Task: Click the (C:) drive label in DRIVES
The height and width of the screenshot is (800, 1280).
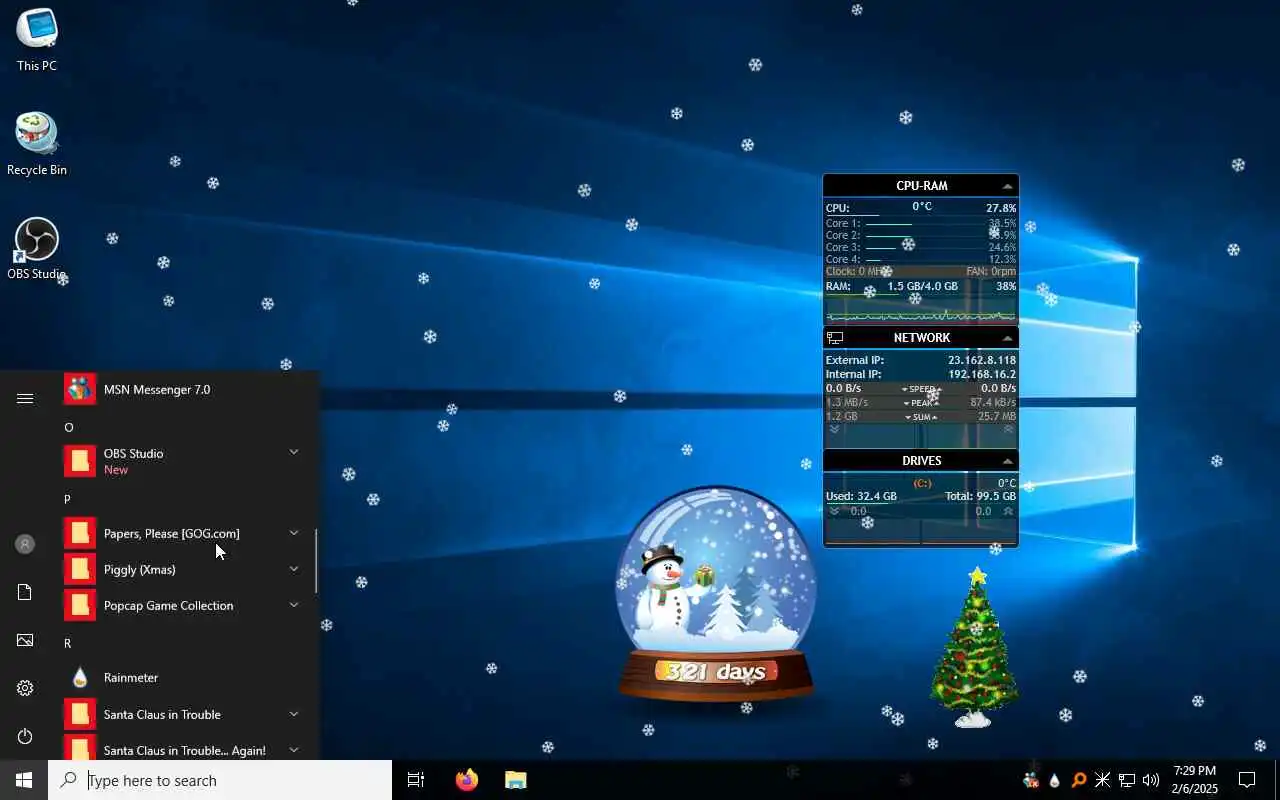Action: (x=922, y=484)
